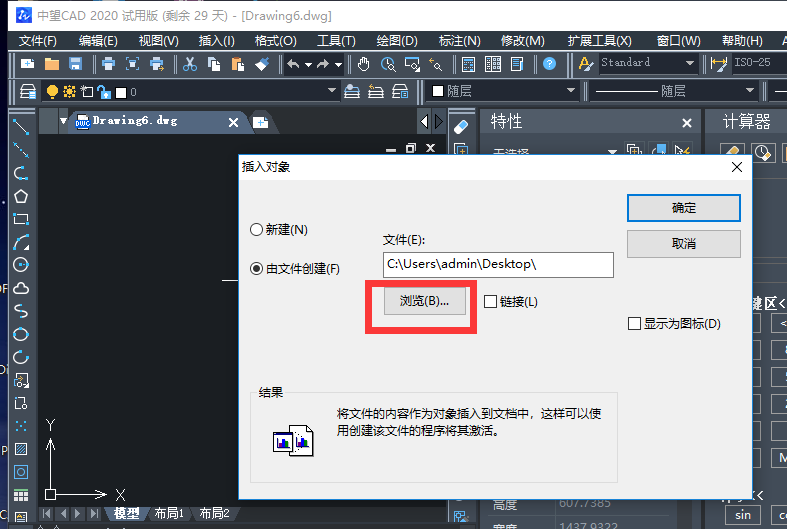The width and height of the screenshot is (787, 529).
Task: Activate the Pan hand tool
Action: (364, 64)
